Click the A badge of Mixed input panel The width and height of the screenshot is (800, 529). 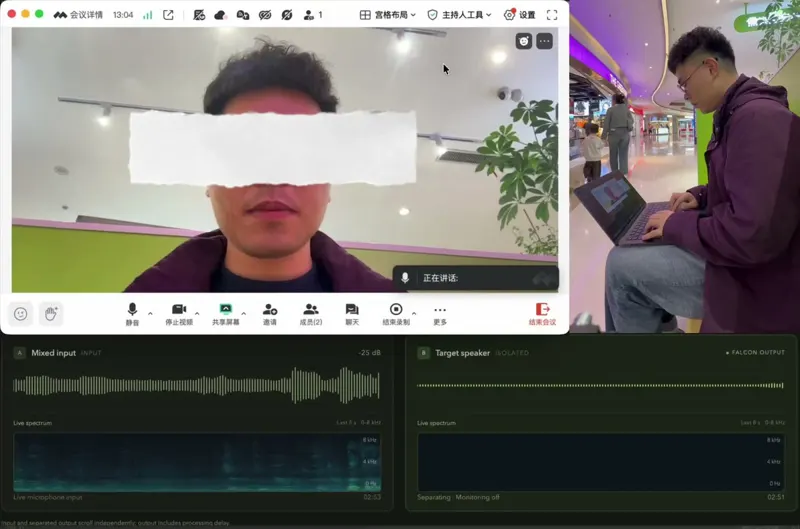tap(19, 352)
